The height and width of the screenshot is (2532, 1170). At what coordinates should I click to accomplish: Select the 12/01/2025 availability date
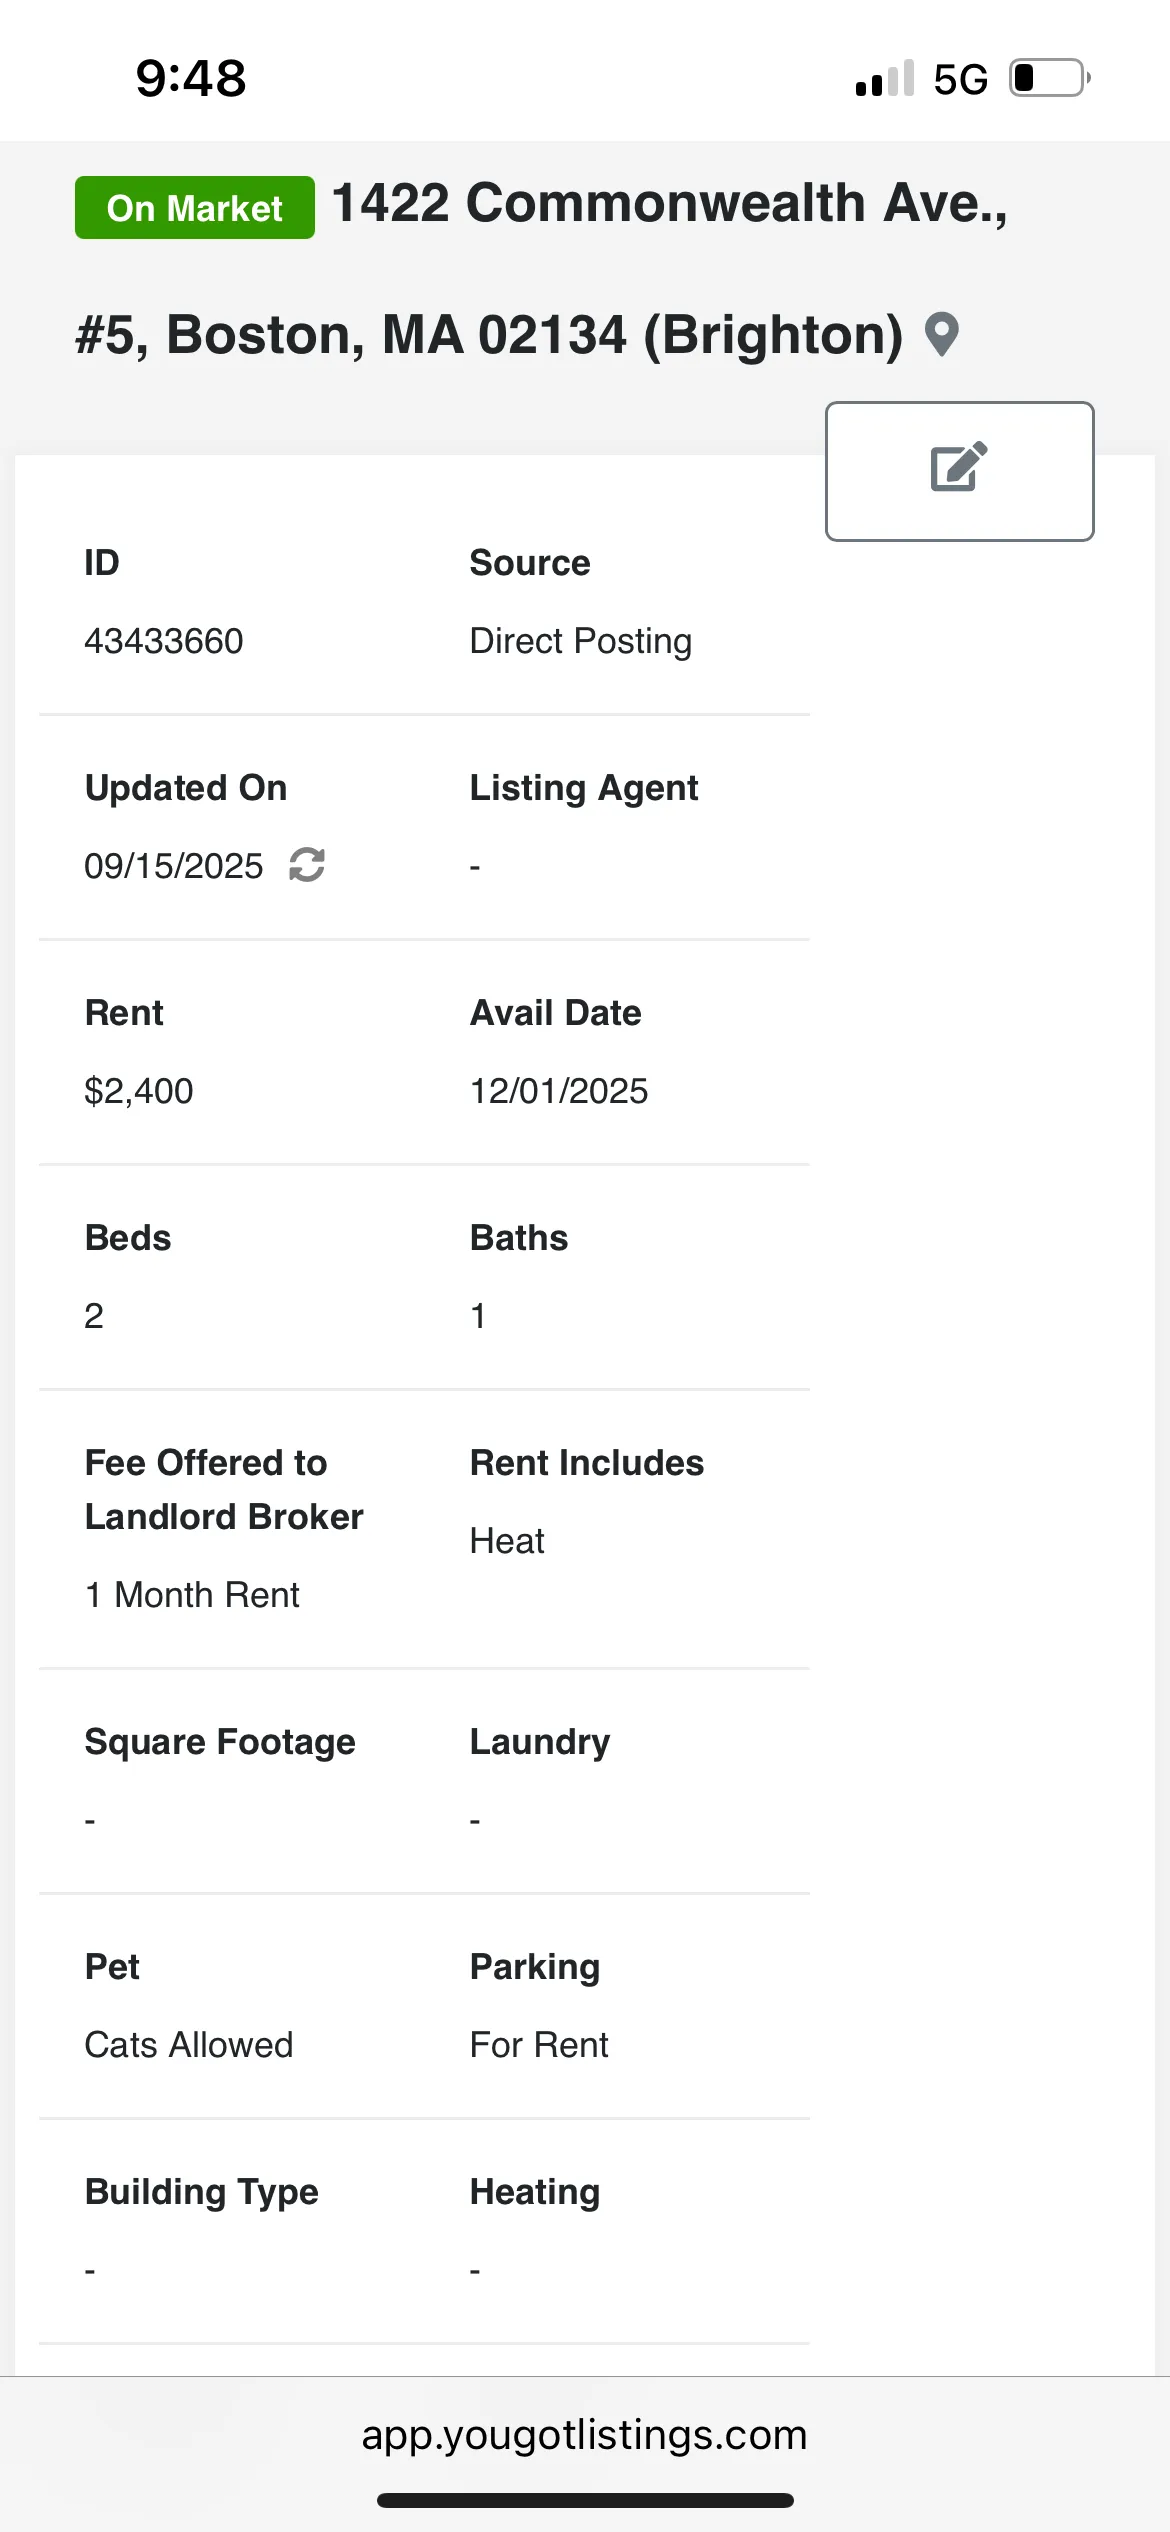[559, 1091]
